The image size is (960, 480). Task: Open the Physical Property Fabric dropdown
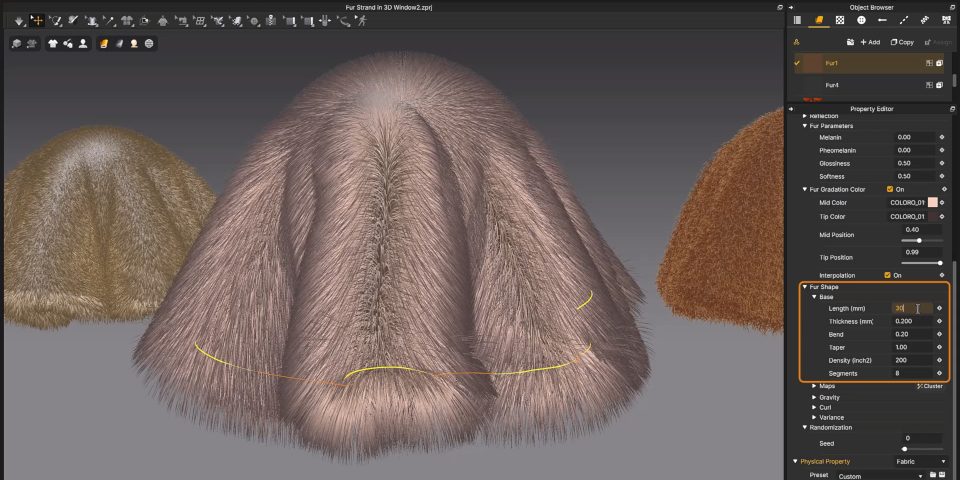[x=917, y=461]
